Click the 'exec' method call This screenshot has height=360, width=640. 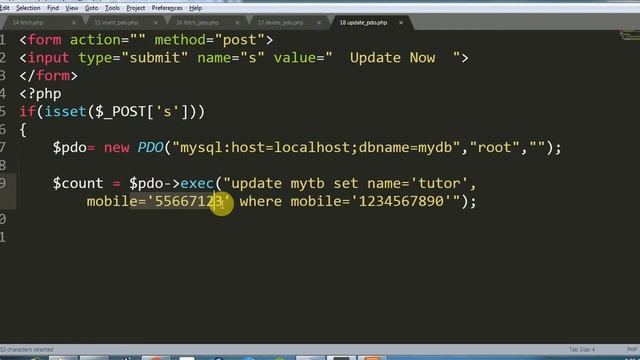click(x=197, y=184)
